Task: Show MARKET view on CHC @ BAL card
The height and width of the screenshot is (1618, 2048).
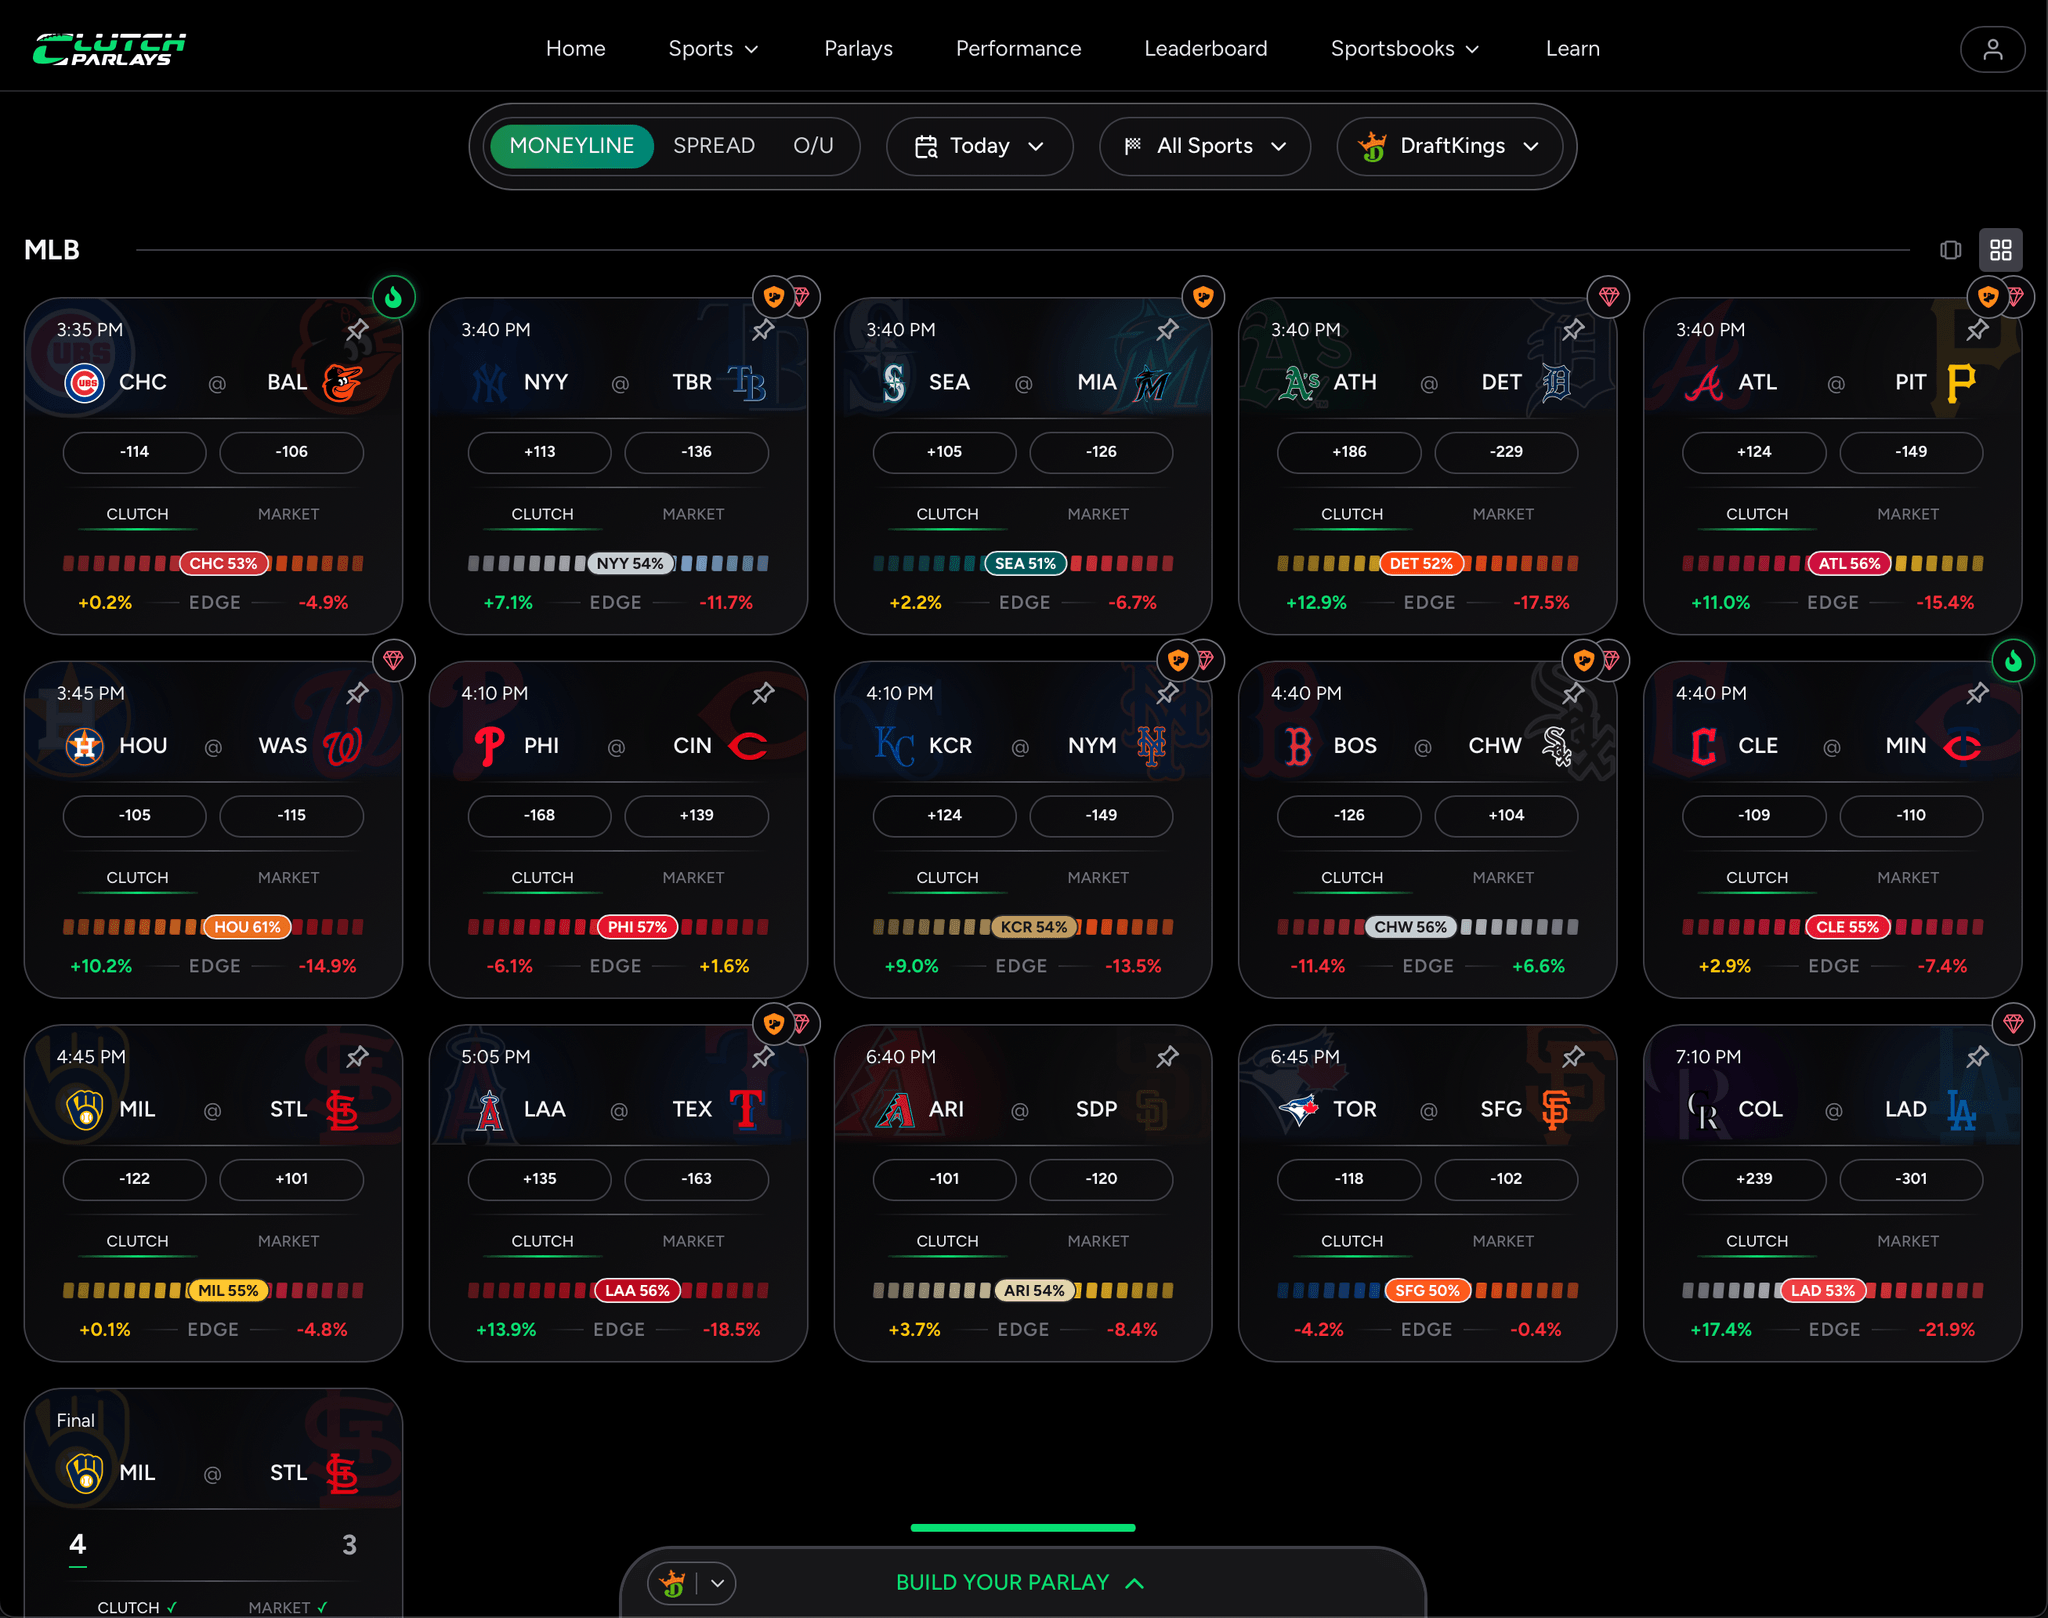Action: [288, 514]
